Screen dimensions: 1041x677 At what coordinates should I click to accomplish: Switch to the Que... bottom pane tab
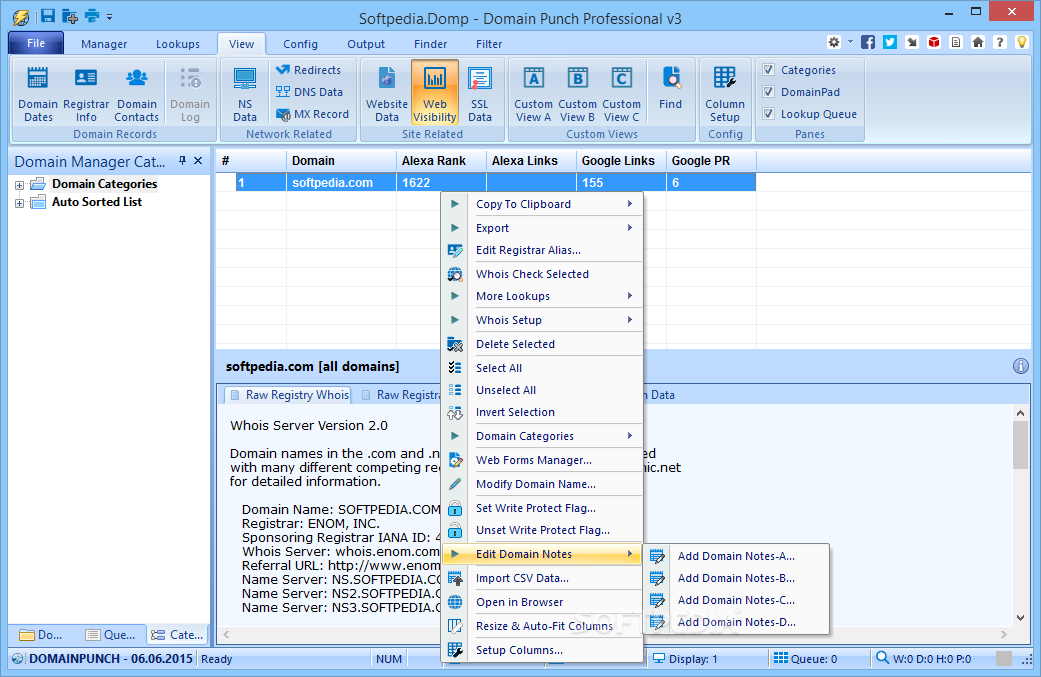coord(110,635)
